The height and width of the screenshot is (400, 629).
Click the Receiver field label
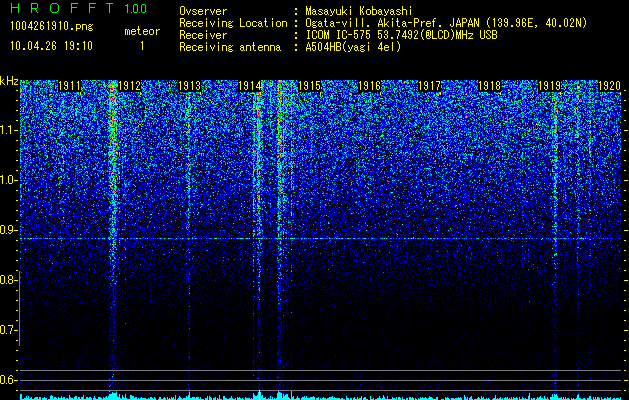tap(203, 35)
